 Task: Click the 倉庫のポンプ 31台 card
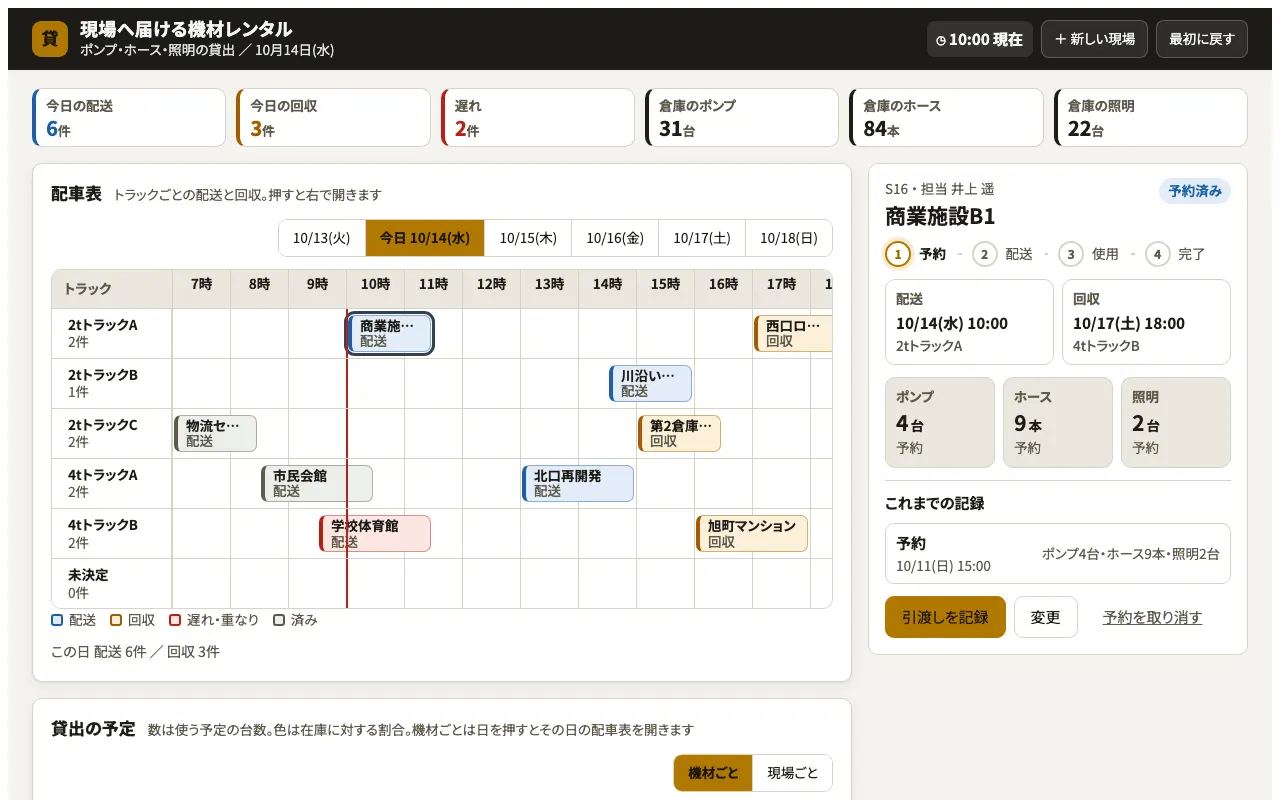(742, 117)
